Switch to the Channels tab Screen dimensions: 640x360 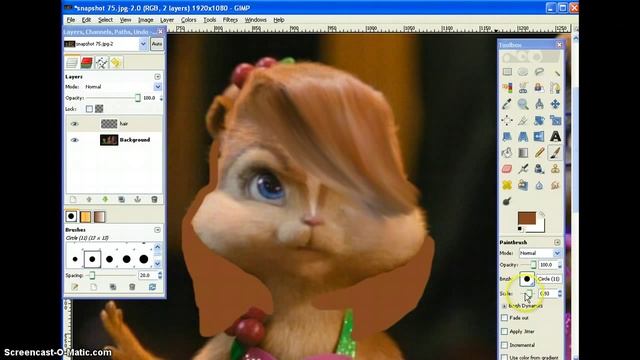coord(87,62)
